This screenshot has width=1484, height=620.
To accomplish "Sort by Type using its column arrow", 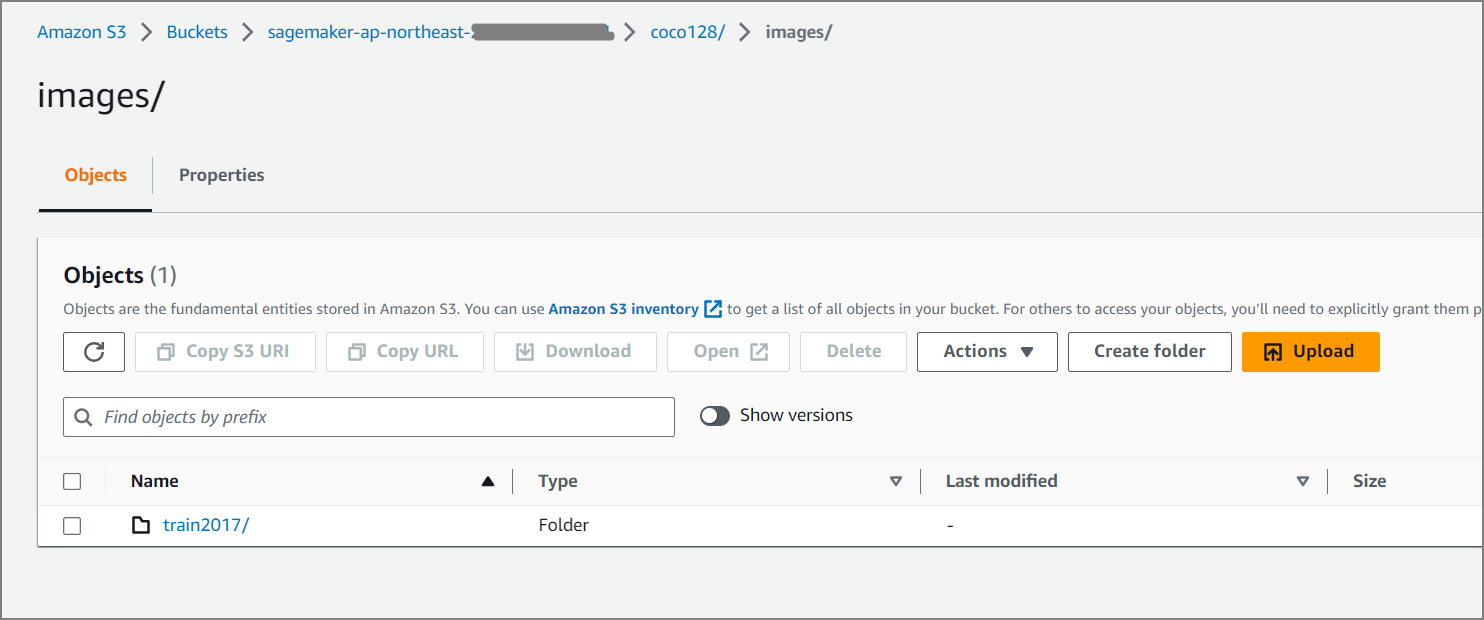I will click(x=896, y=482).
